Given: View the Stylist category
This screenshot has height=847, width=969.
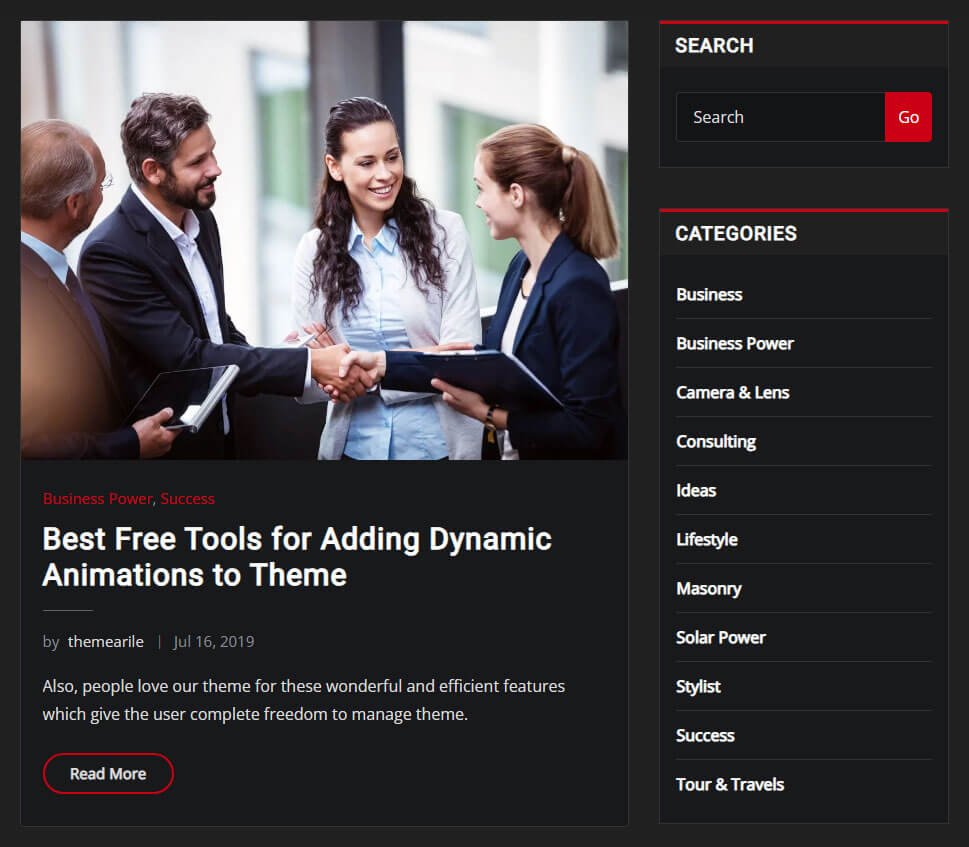Looking at the screenshot, I should pos(698,686).
